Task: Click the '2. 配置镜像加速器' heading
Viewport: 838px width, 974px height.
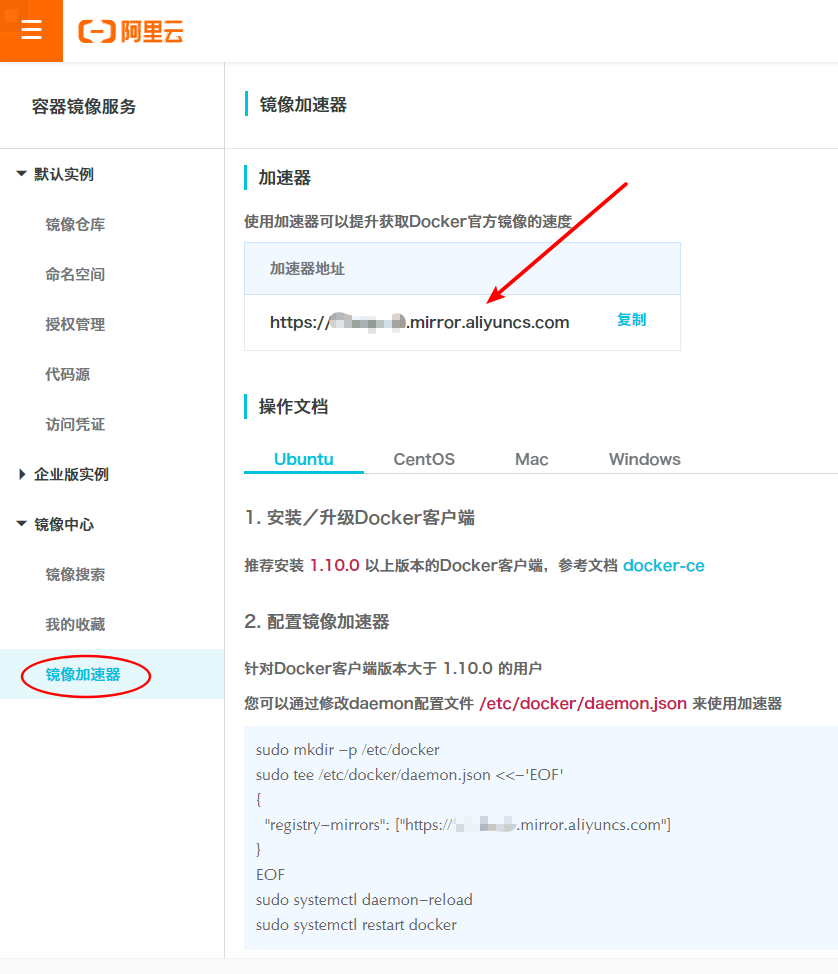Action: tap(317, 621)
